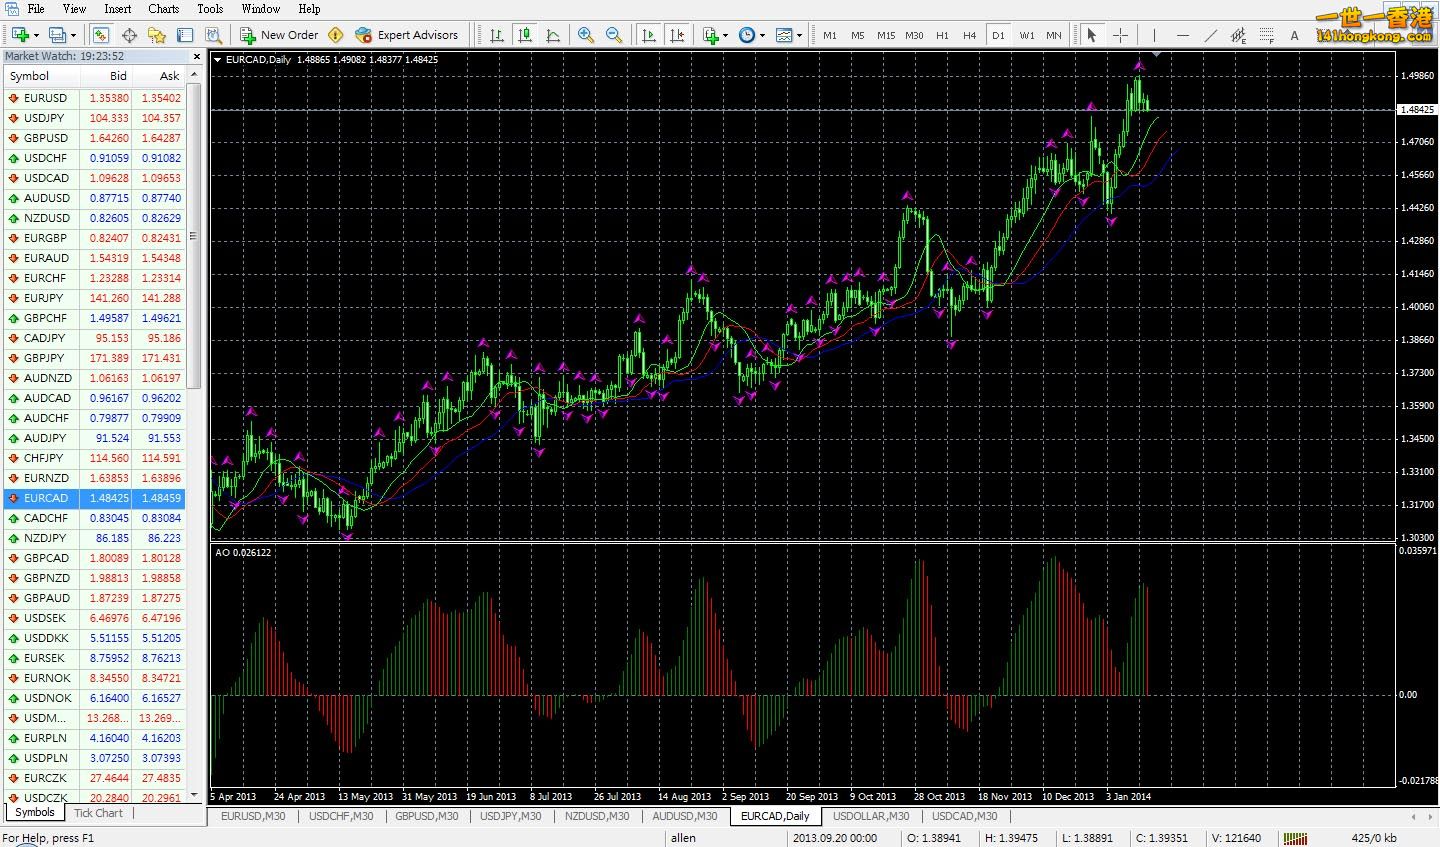
Task: Select the Text label tool
Action: tap(1294, 35)
